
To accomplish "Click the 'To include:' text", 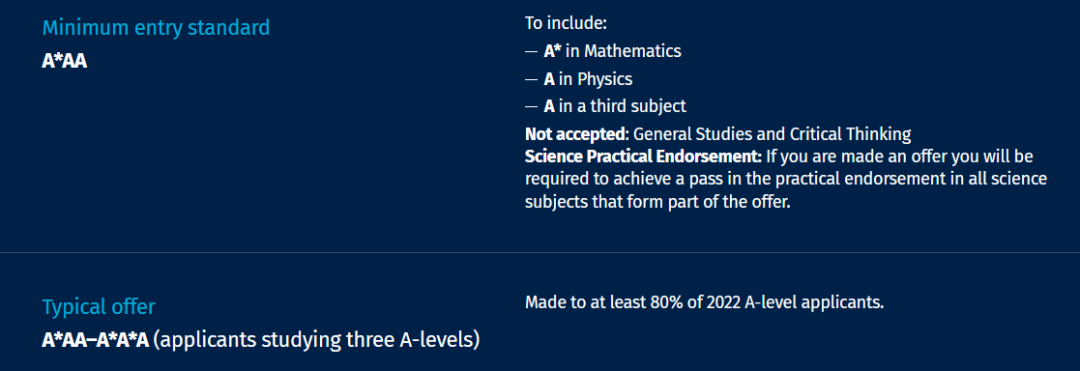I will (565, 23).
